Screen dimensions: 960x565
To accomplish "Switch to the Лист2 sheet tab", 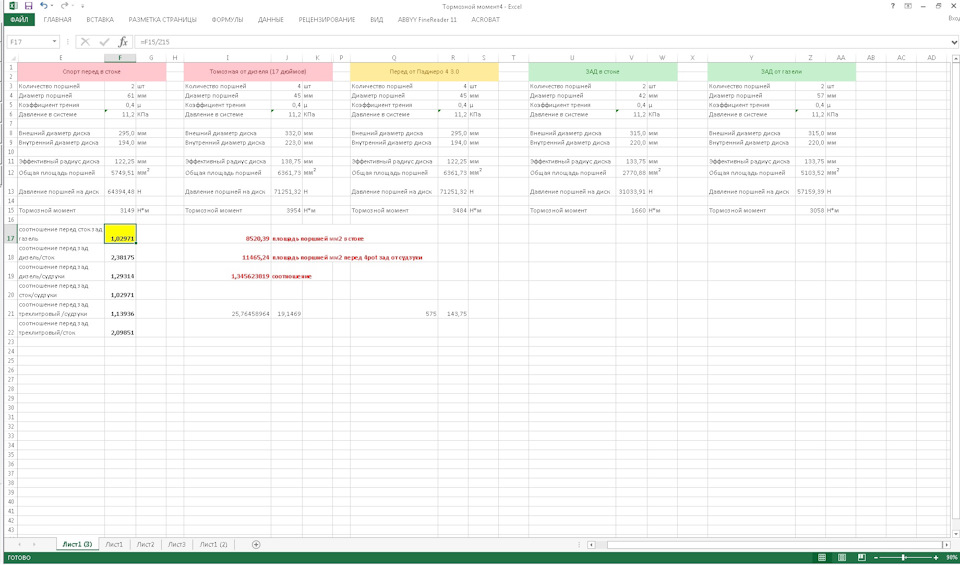I will click(x=146, y=544).
